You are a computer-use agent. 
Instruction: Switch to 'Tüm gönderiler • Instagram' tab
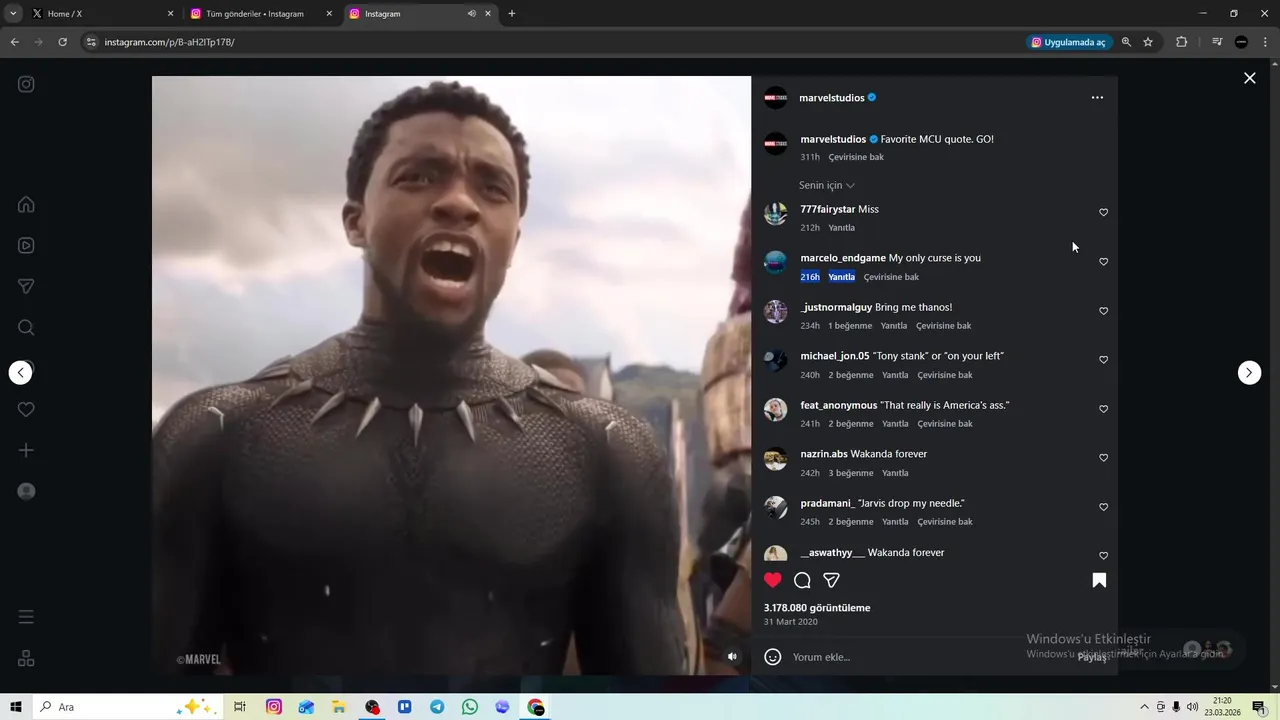coord(260,14)
